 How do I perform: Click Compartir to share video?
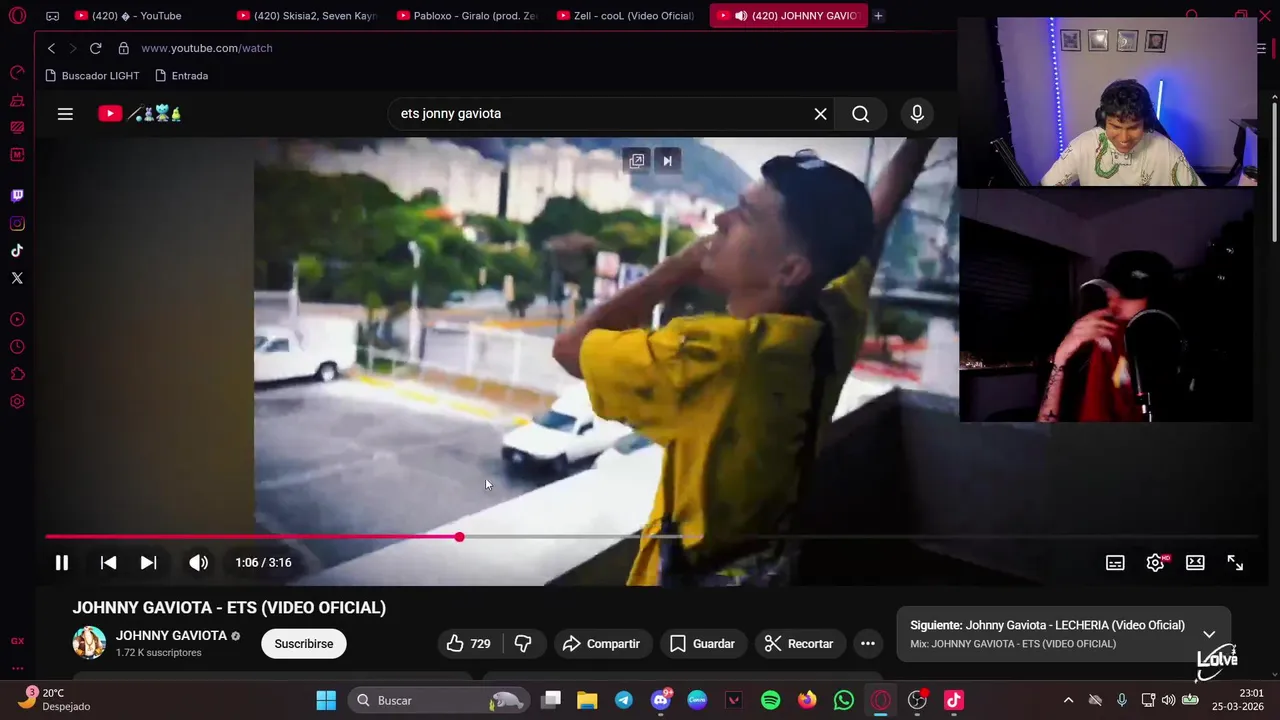tap(601, 644)
